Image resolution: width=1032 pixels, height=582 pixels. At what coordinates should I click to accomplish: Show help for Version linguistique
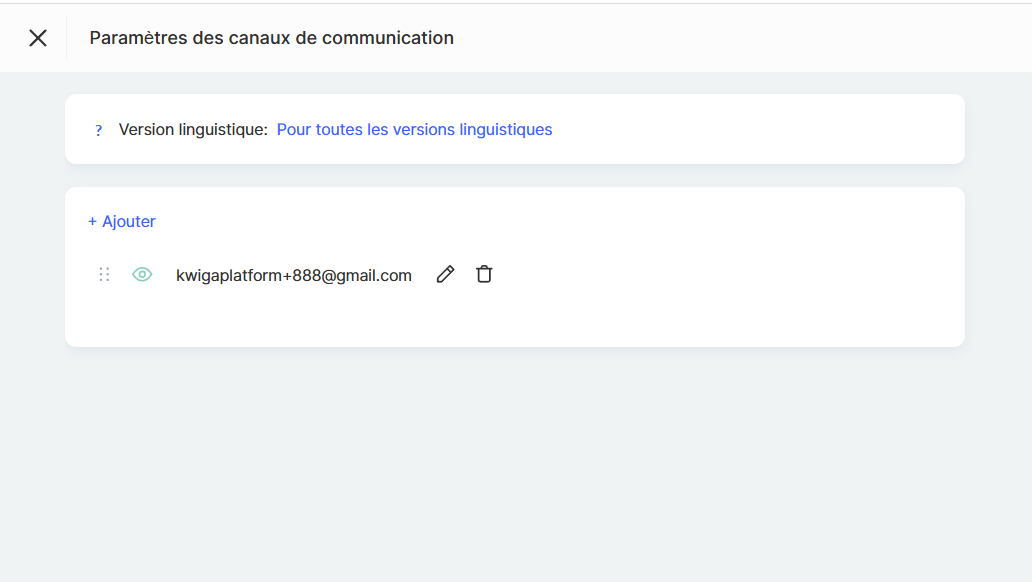pyautogui.click(x=98, y=130)
